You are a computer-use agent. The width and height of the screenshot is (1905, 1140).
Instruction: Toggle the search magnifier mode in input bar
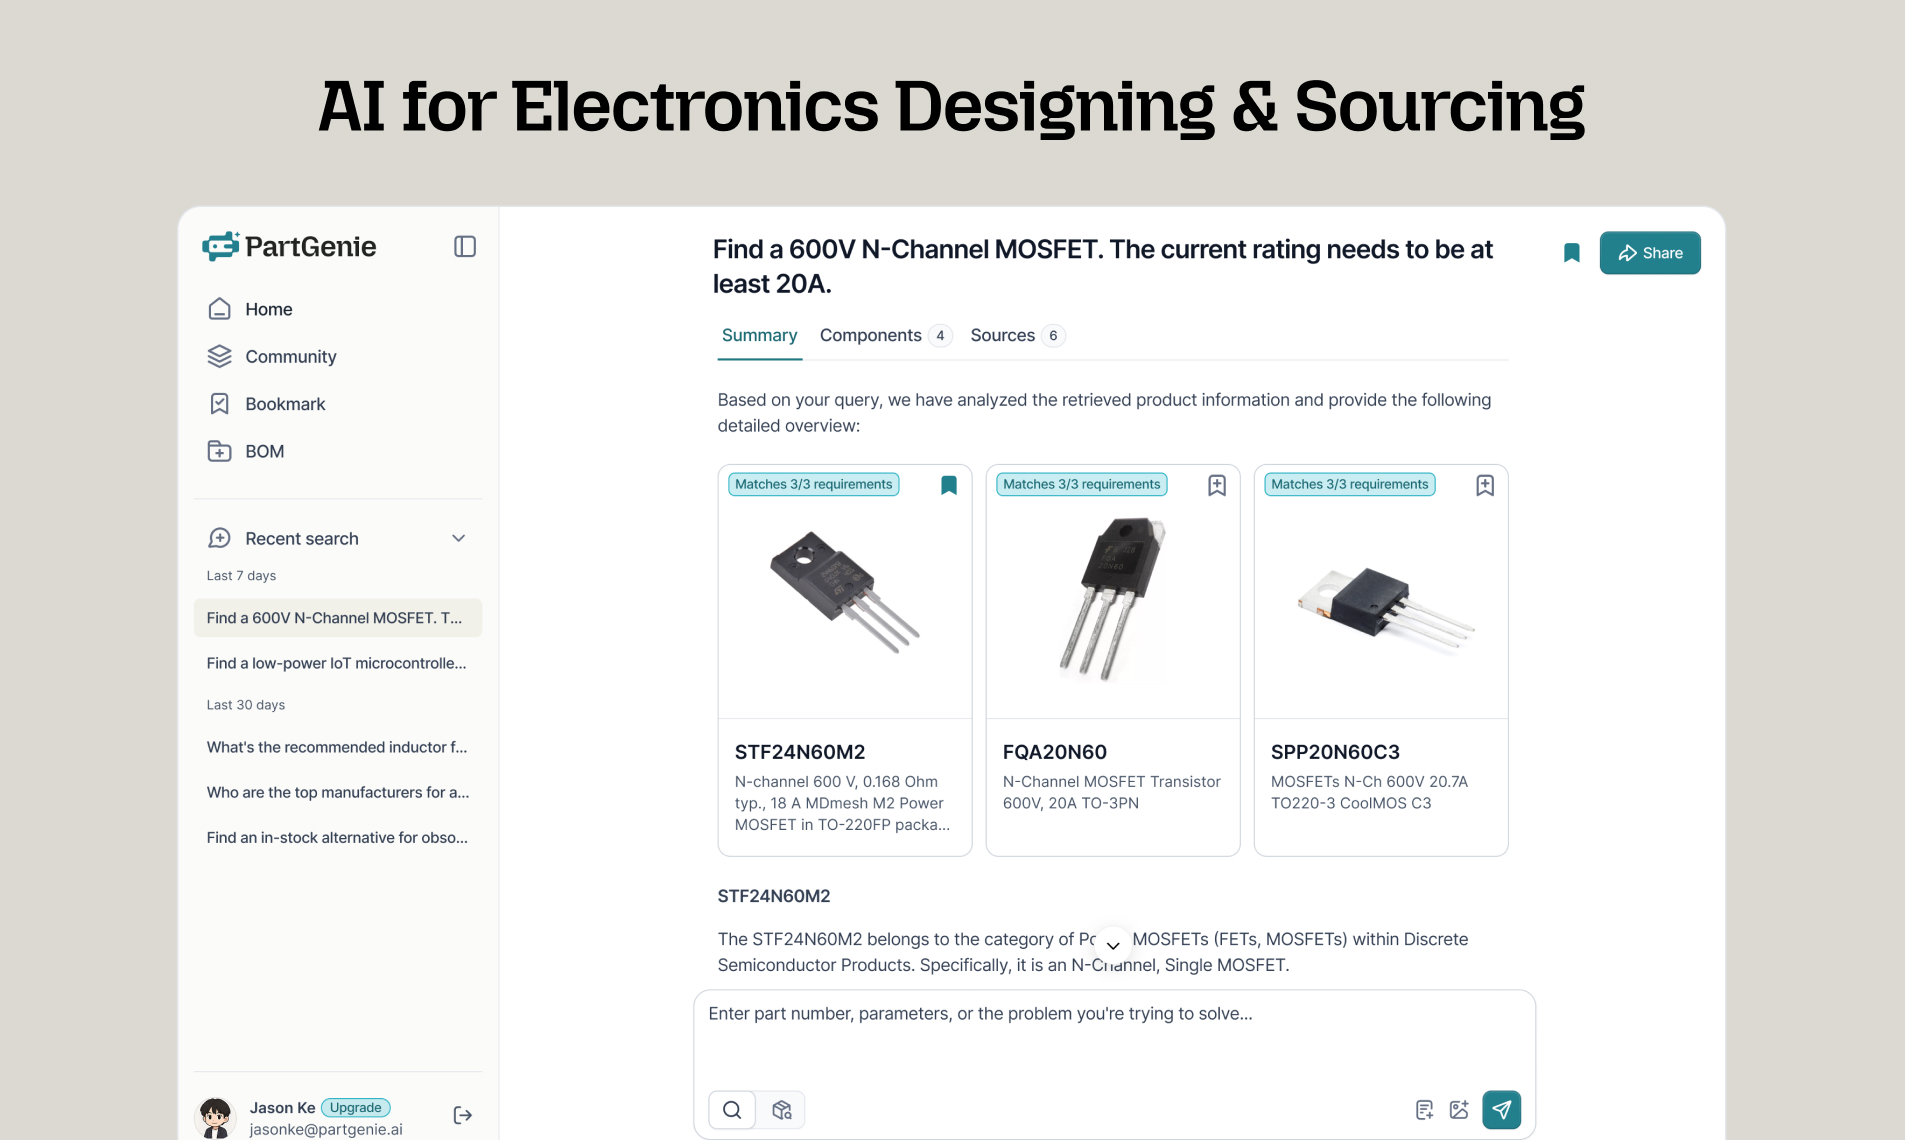732,1109
